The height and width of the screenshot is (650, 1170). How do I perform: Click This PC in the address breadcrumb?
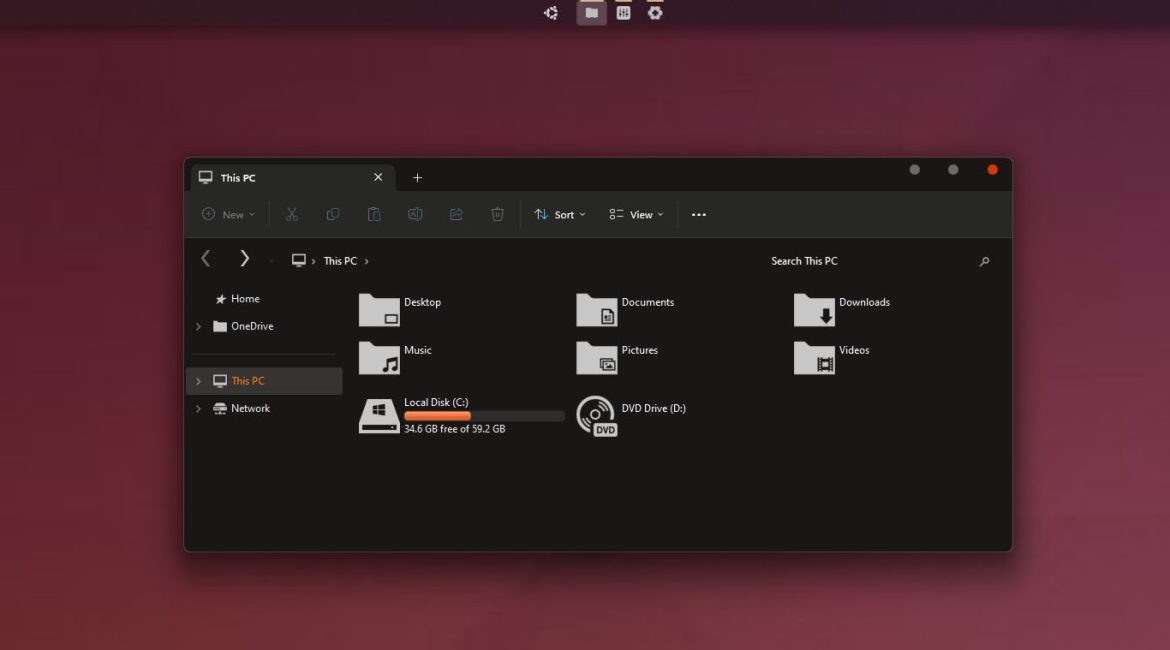[340, 261]
